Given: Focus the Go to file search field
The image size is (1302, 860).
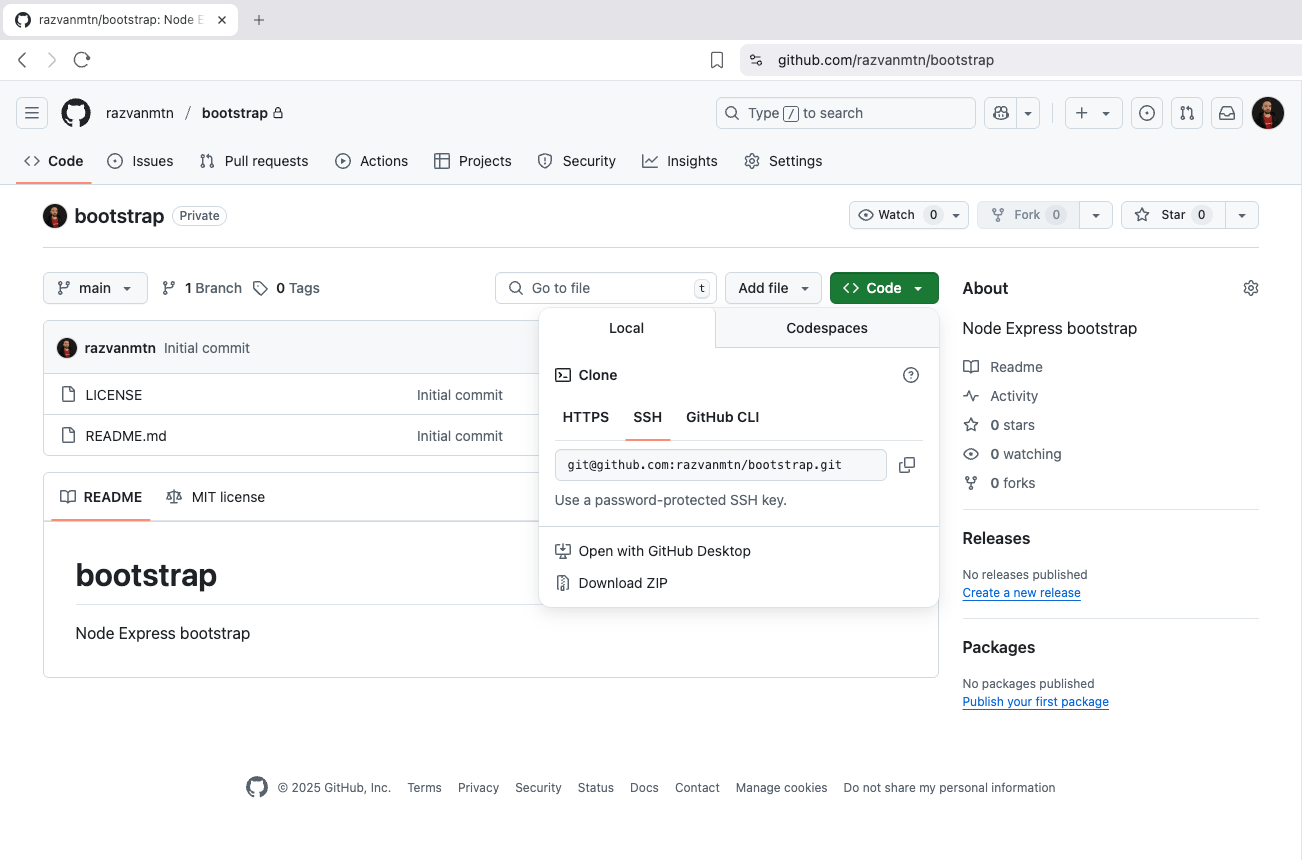Looking at the screenshot, I should [606, 288].
